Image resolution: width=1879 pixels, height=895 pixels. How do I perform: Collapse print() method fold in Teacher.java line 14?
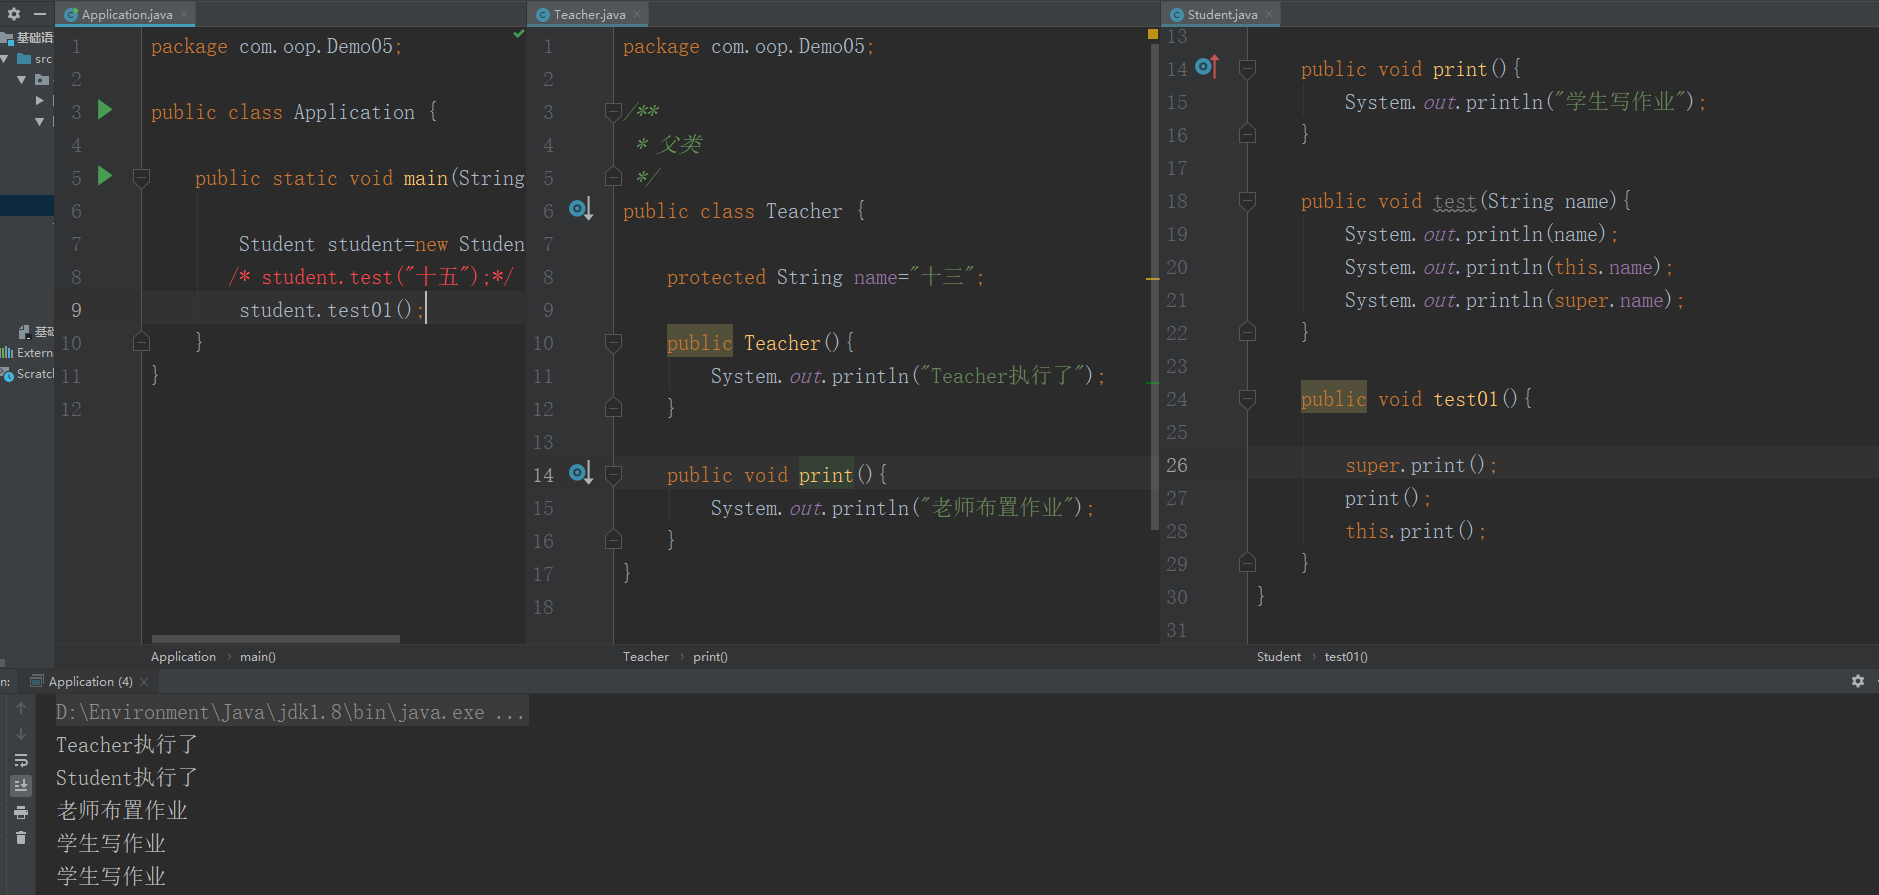[x=613, y=475]
